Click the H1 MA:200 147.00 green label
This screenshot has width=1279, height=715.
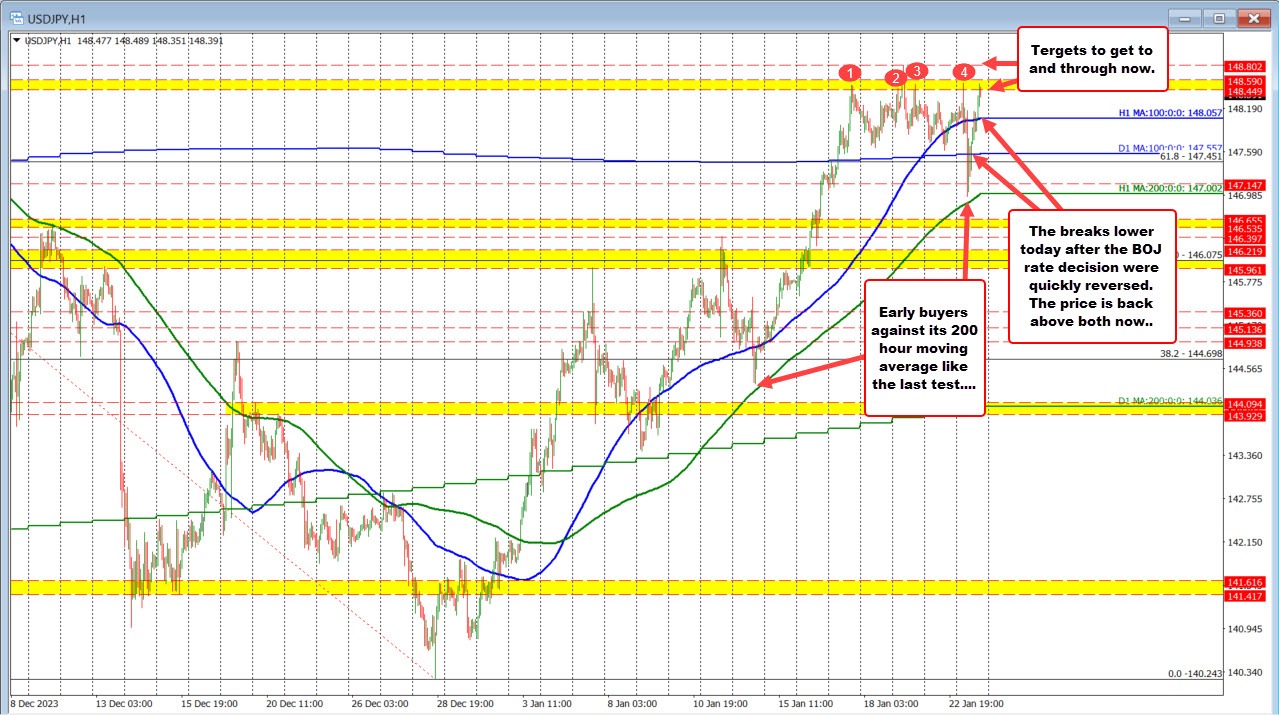coord(1168,186)
